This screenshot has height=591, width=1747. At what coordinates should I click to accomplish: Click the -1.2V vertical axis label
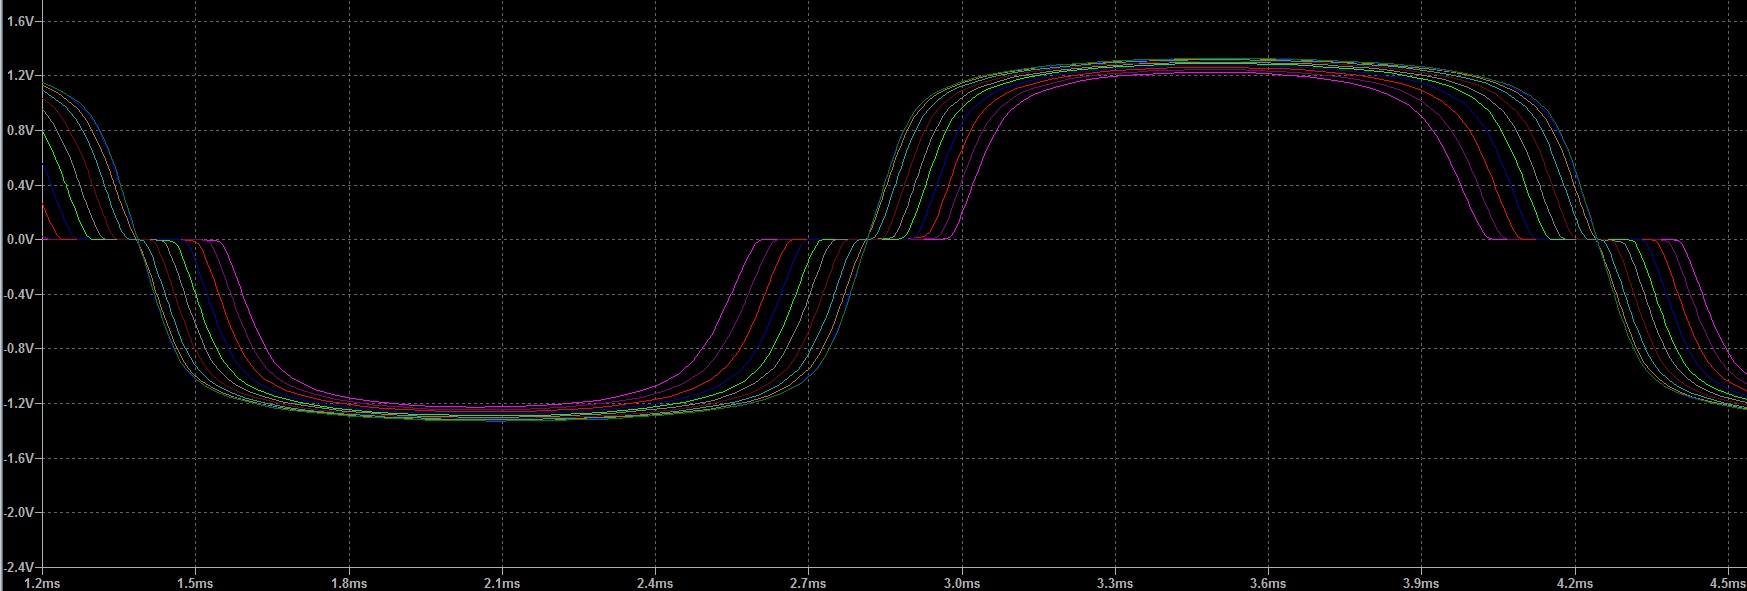tap(18, 403)
